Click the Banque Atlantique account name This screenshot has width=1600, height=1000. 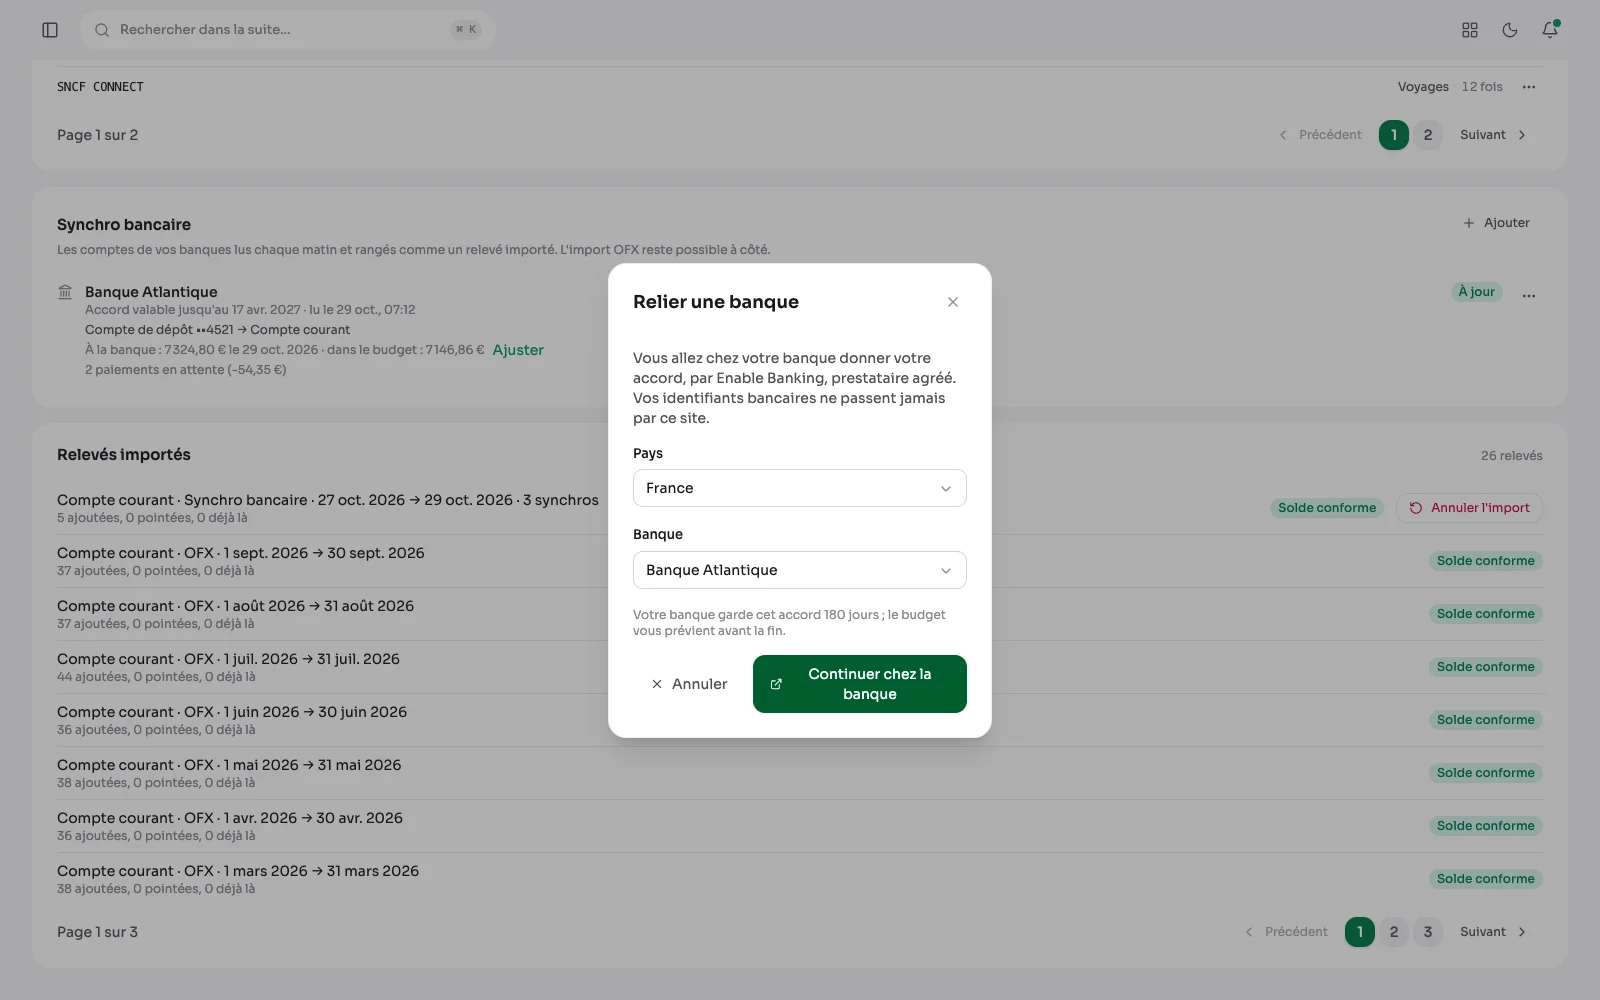tap(151, 292)
